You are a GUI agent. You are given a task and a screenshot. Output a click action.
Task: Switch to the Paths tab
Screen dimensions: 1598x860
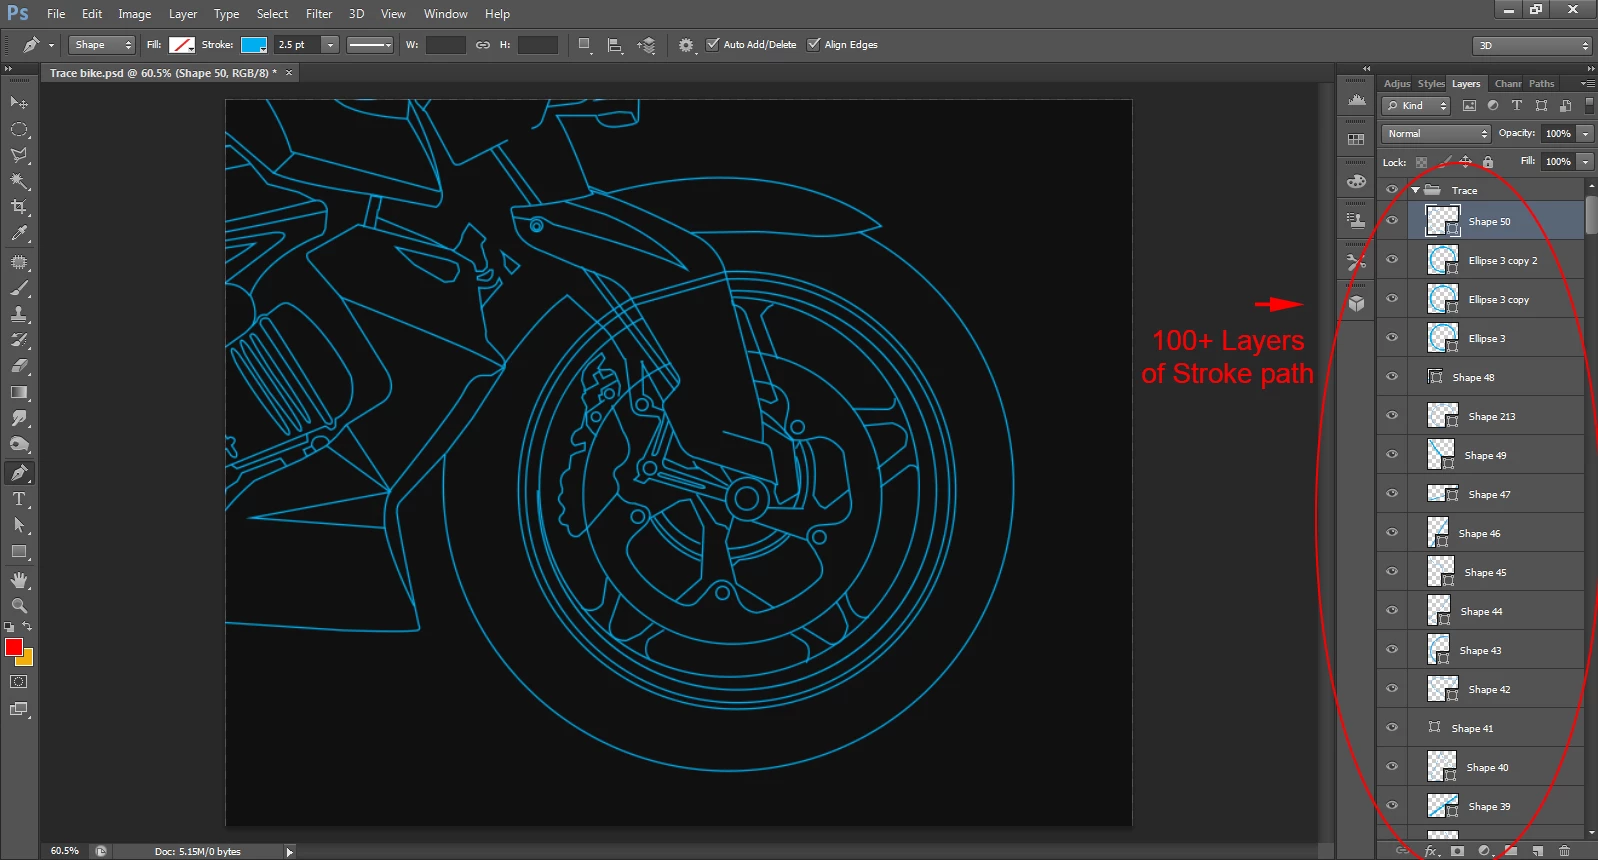[x=1541, y=84]
